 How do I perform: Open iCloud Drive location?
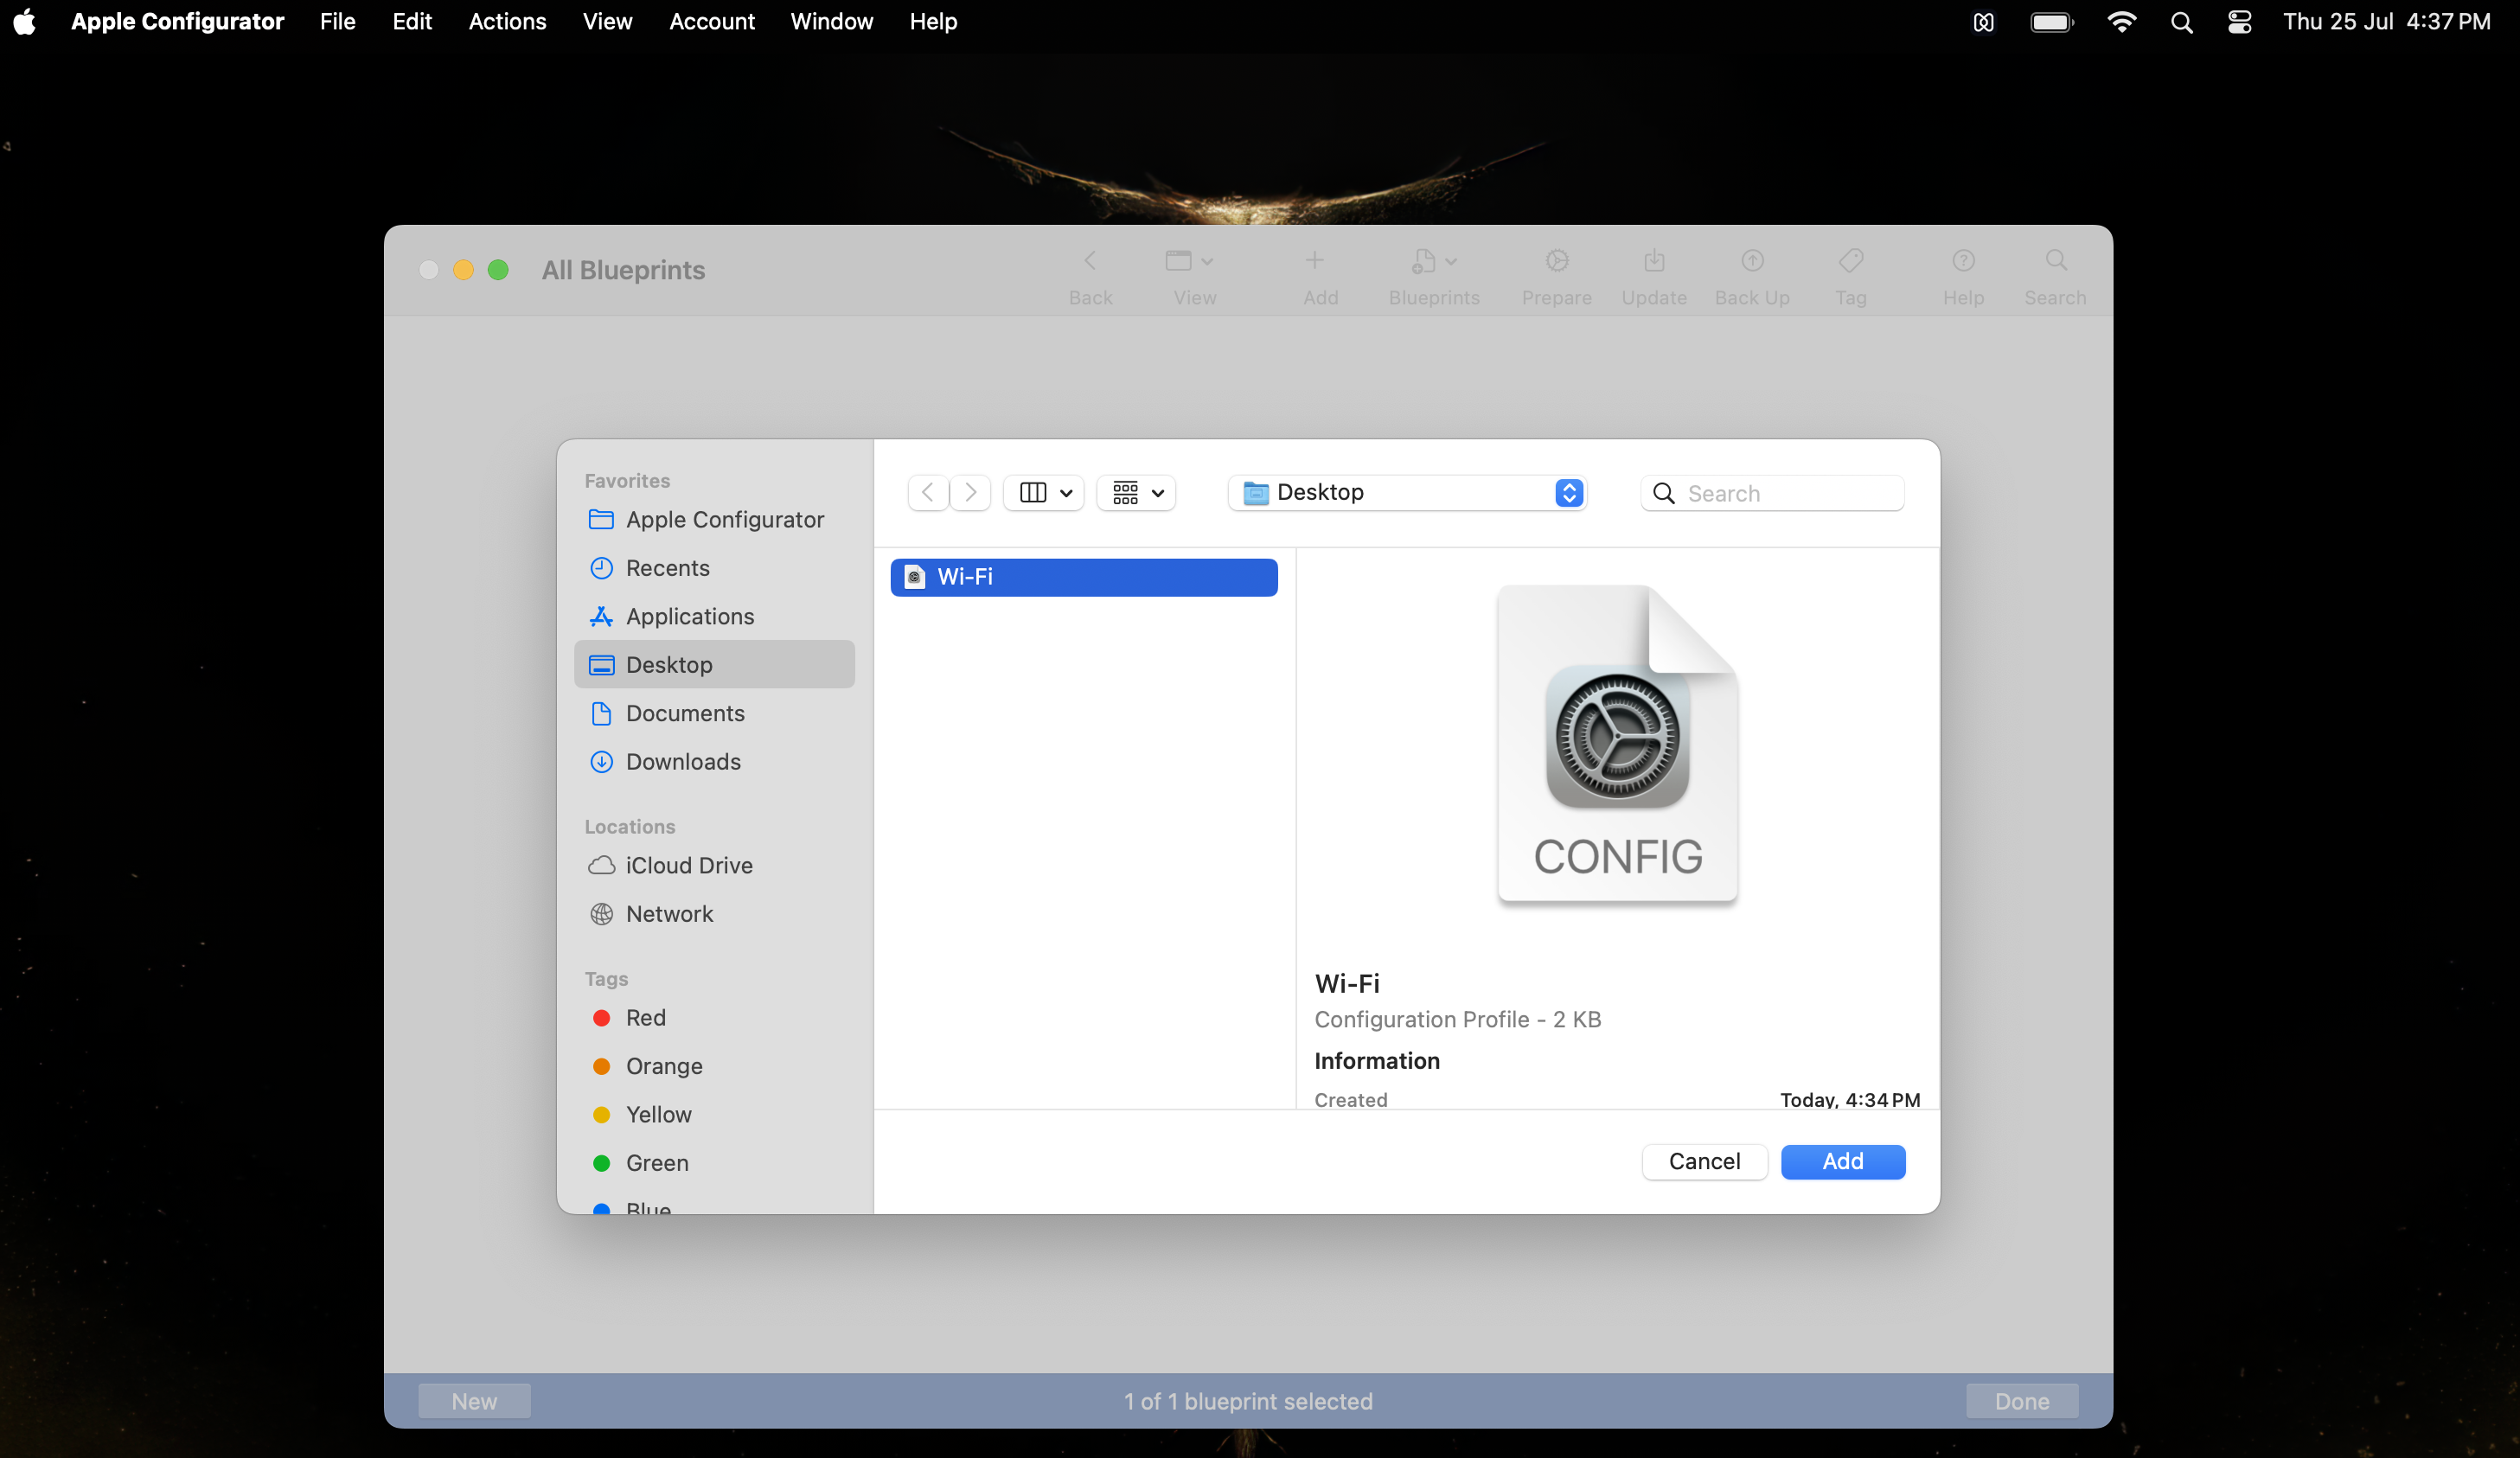714,866
